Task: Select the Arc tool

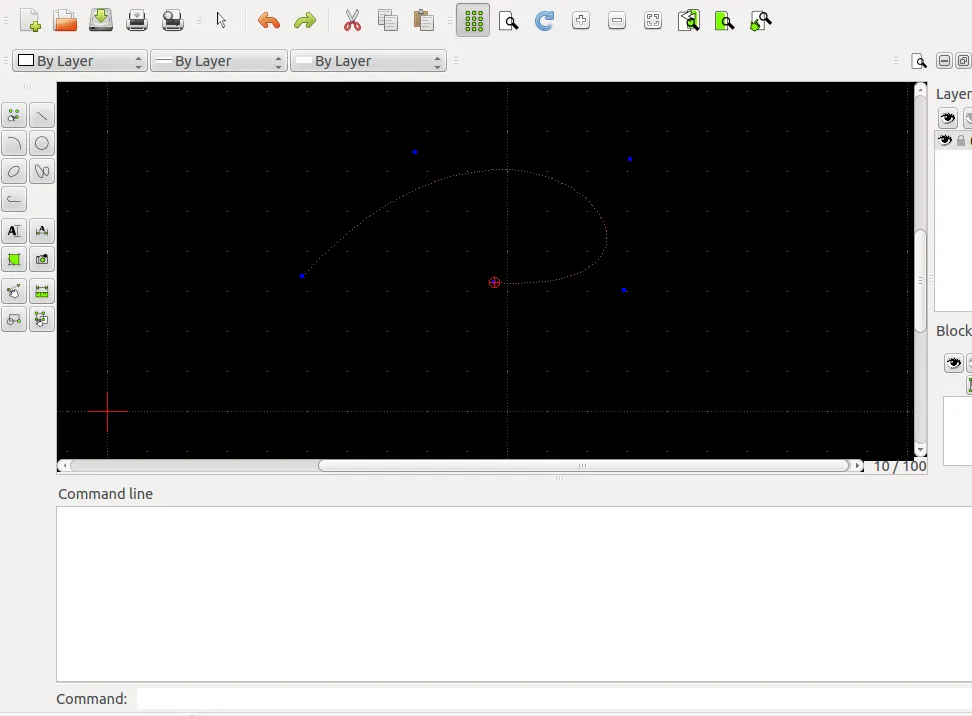Action: pyautogui.click(x=13, y=143)
